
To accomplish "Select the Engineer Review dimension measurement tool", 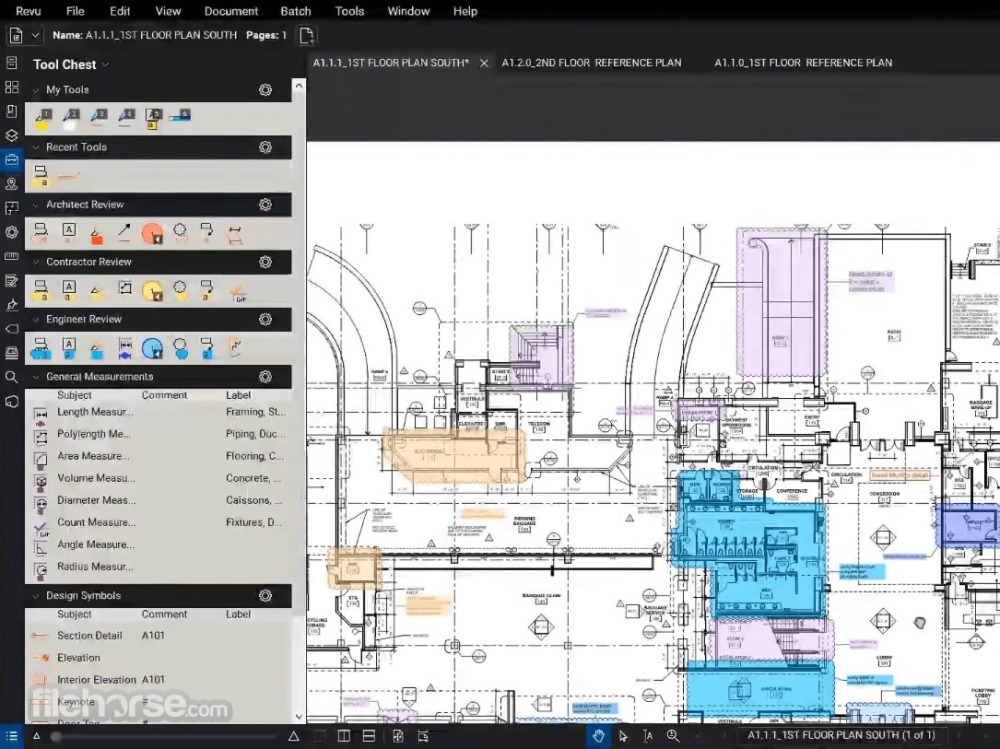I will click(125, 348).
